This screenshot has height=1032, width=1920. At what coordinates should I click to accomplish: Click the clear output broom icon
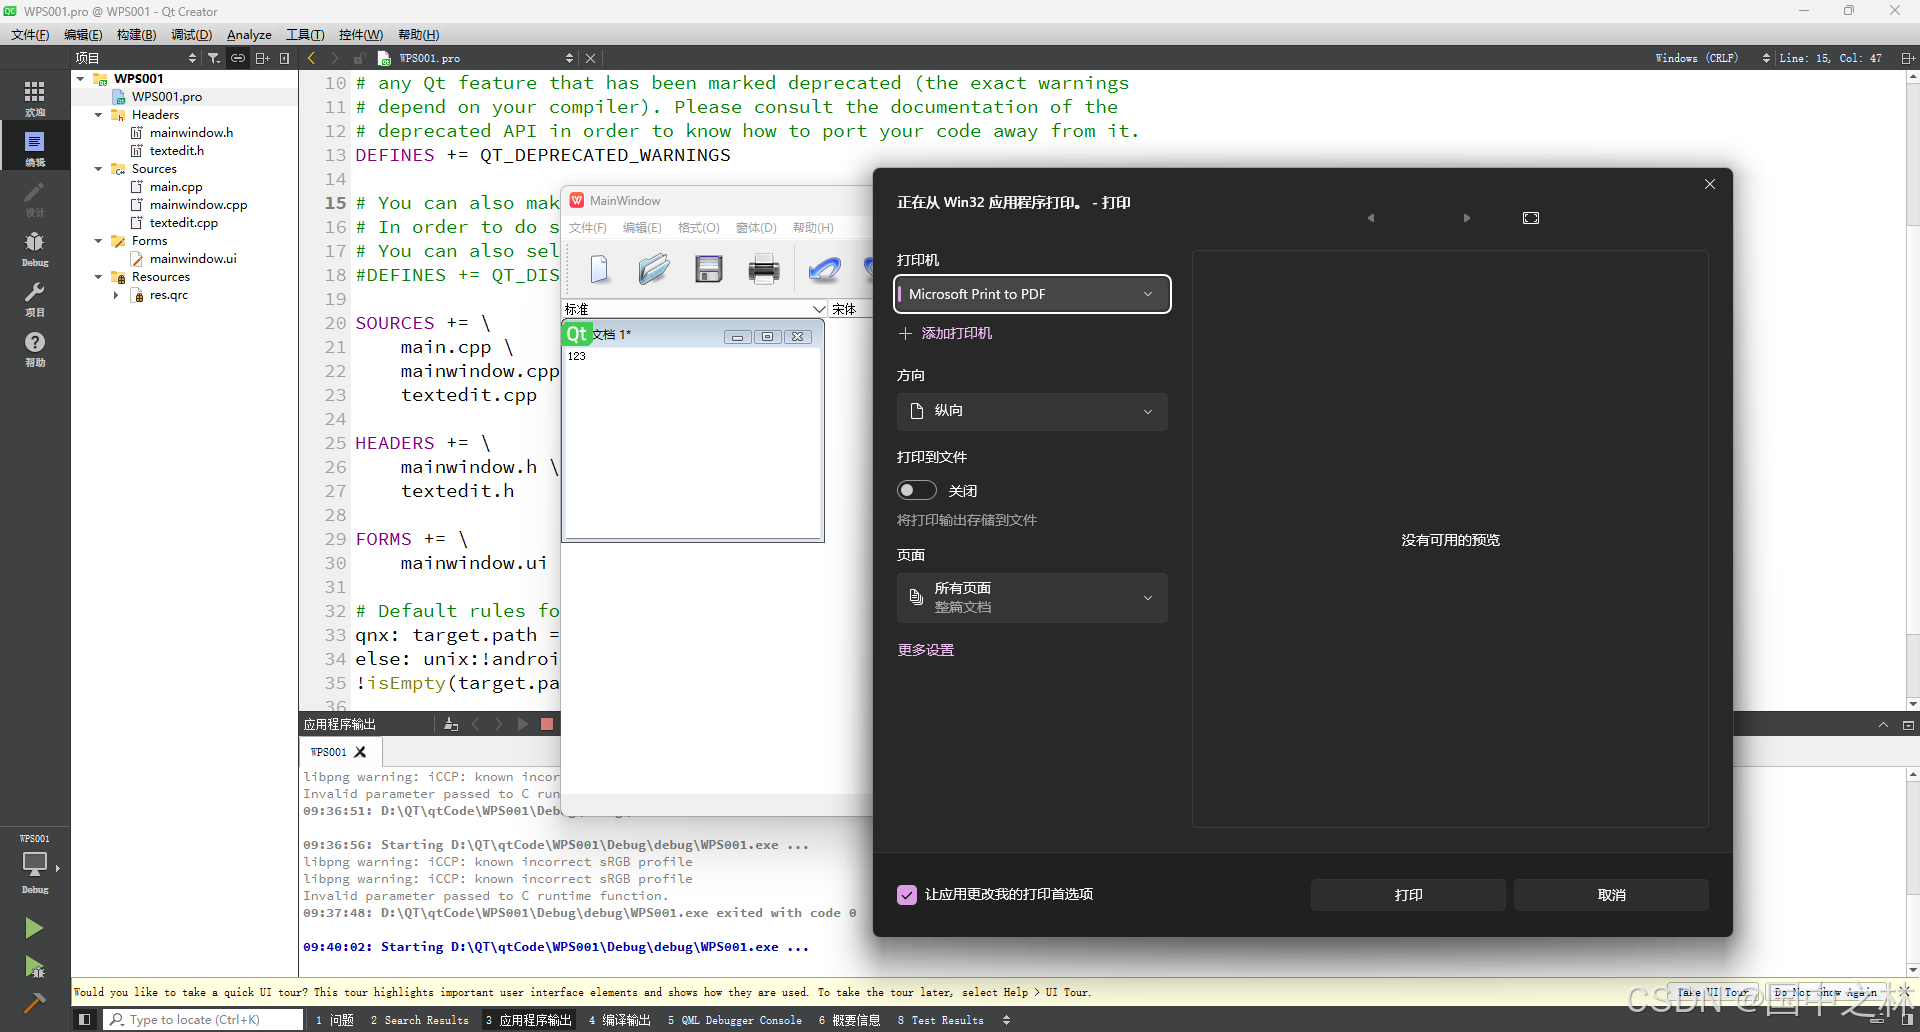click(450, 724)
